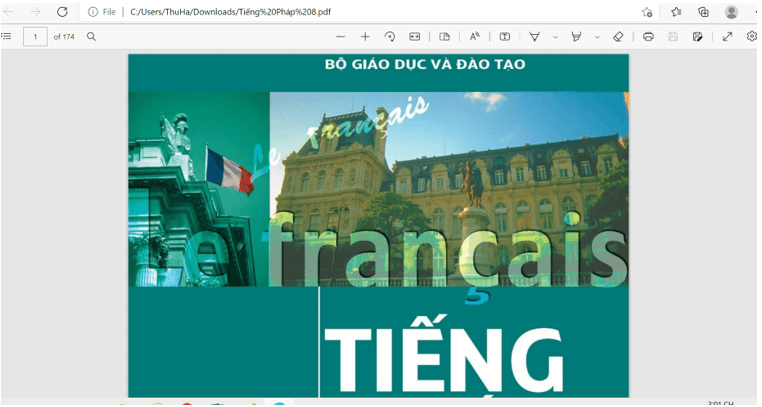Screen dimensions: 762x407
Task: Click the PDF cover page image
Action: (379, 226)
